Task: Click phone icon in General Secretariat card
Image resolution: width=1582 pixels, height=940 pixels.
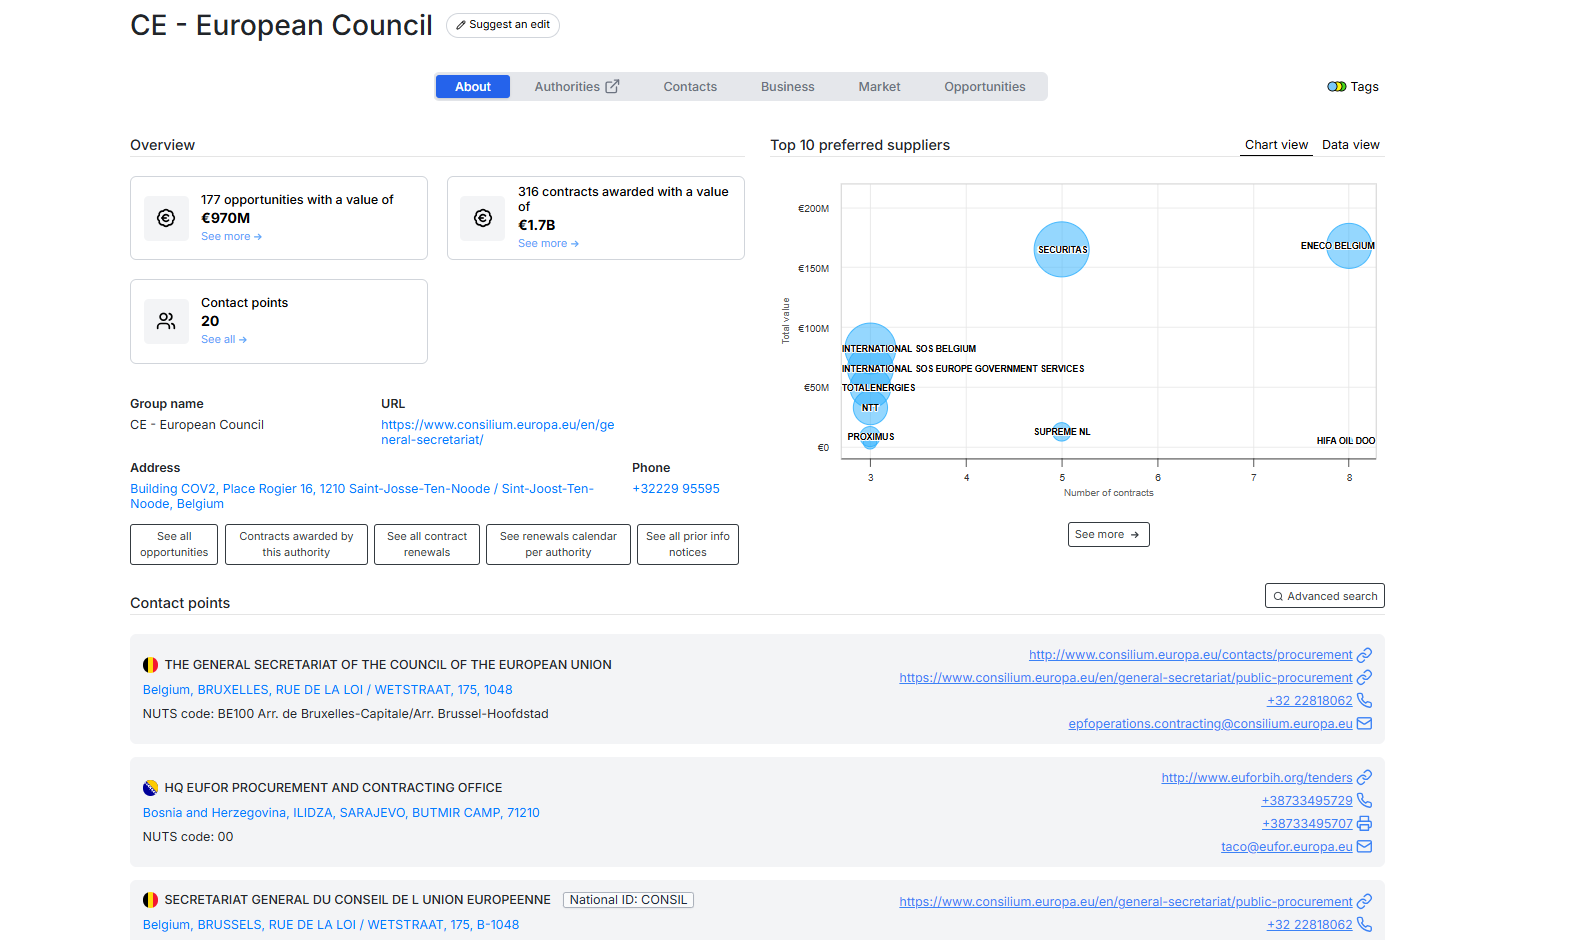Action: pos(1364,701)
